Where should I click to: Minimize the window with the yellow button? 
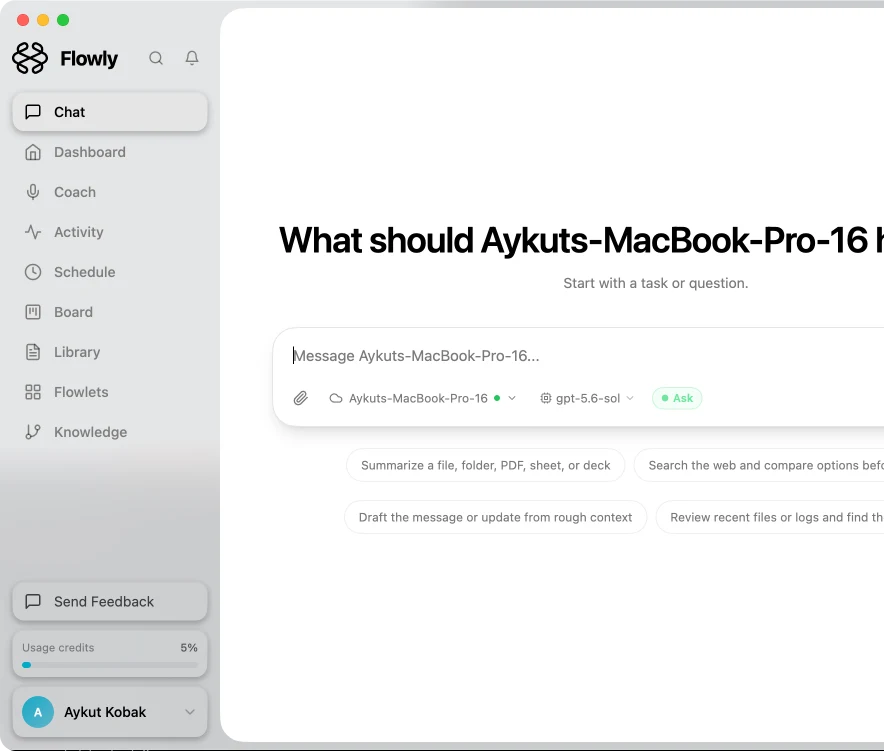[x=43, y=20]
